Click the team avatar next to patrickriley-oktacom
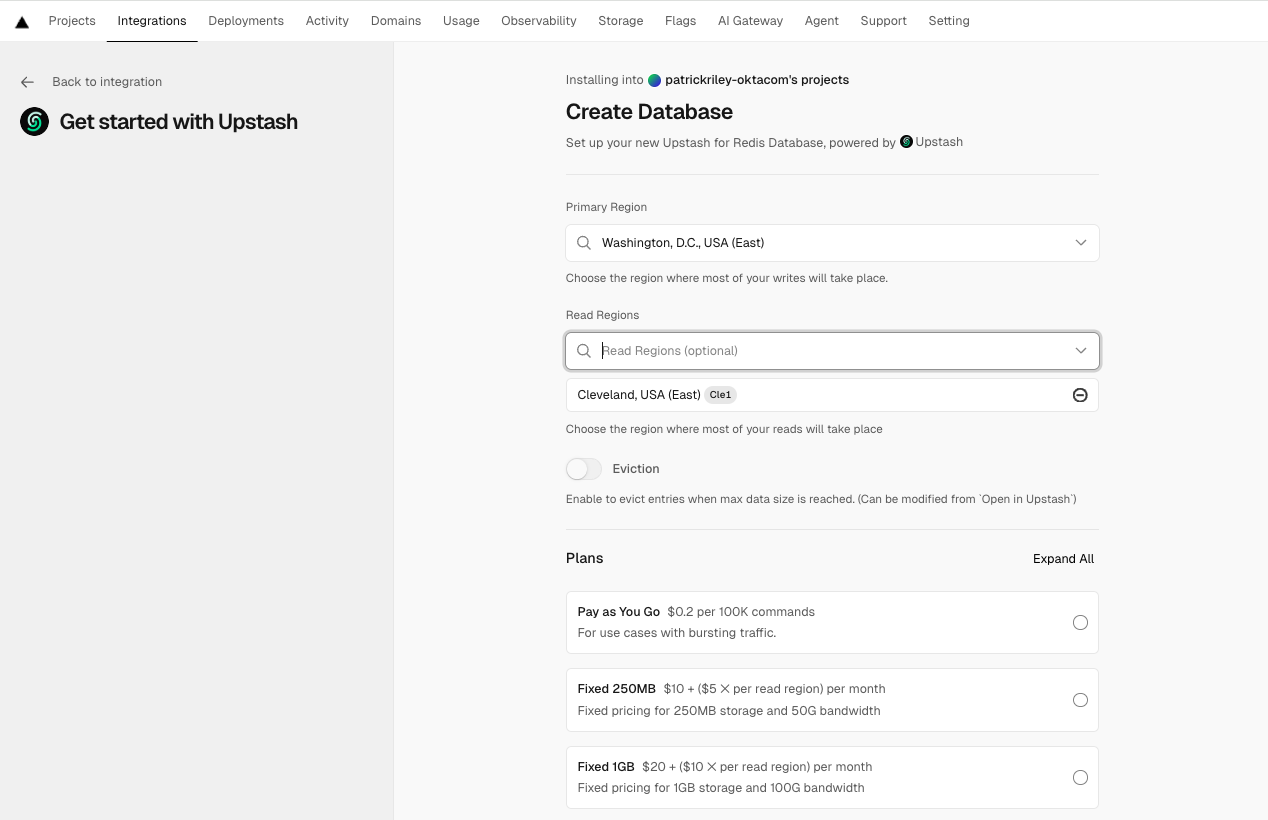The width and height of the screenshot is (1268, 820). (654, 80)
